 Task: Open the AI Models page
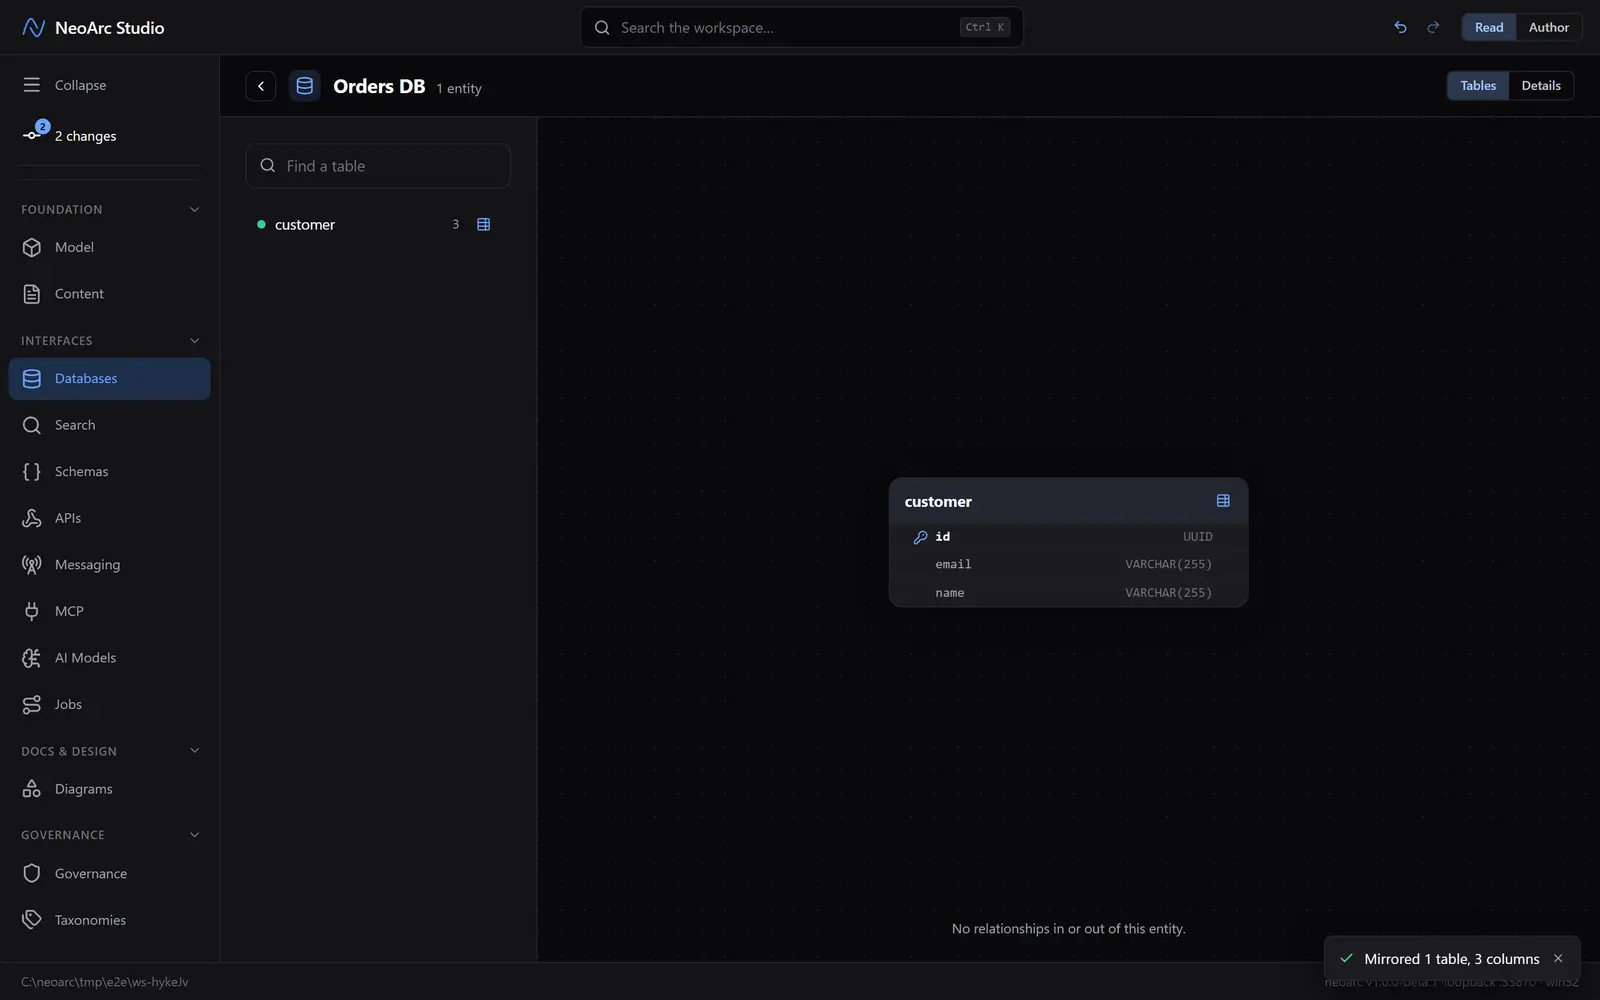(x=110, y=658)
